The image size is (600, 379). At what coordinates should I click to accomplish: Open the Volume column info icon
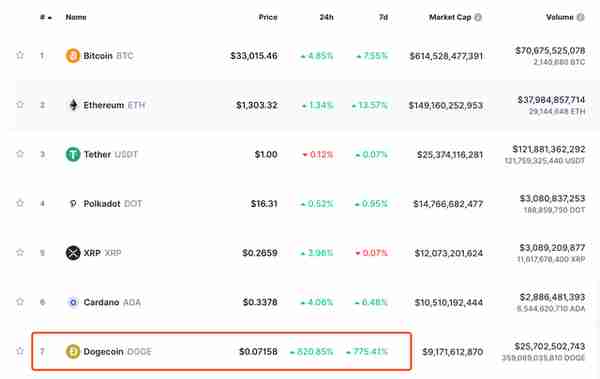(580, 17)
